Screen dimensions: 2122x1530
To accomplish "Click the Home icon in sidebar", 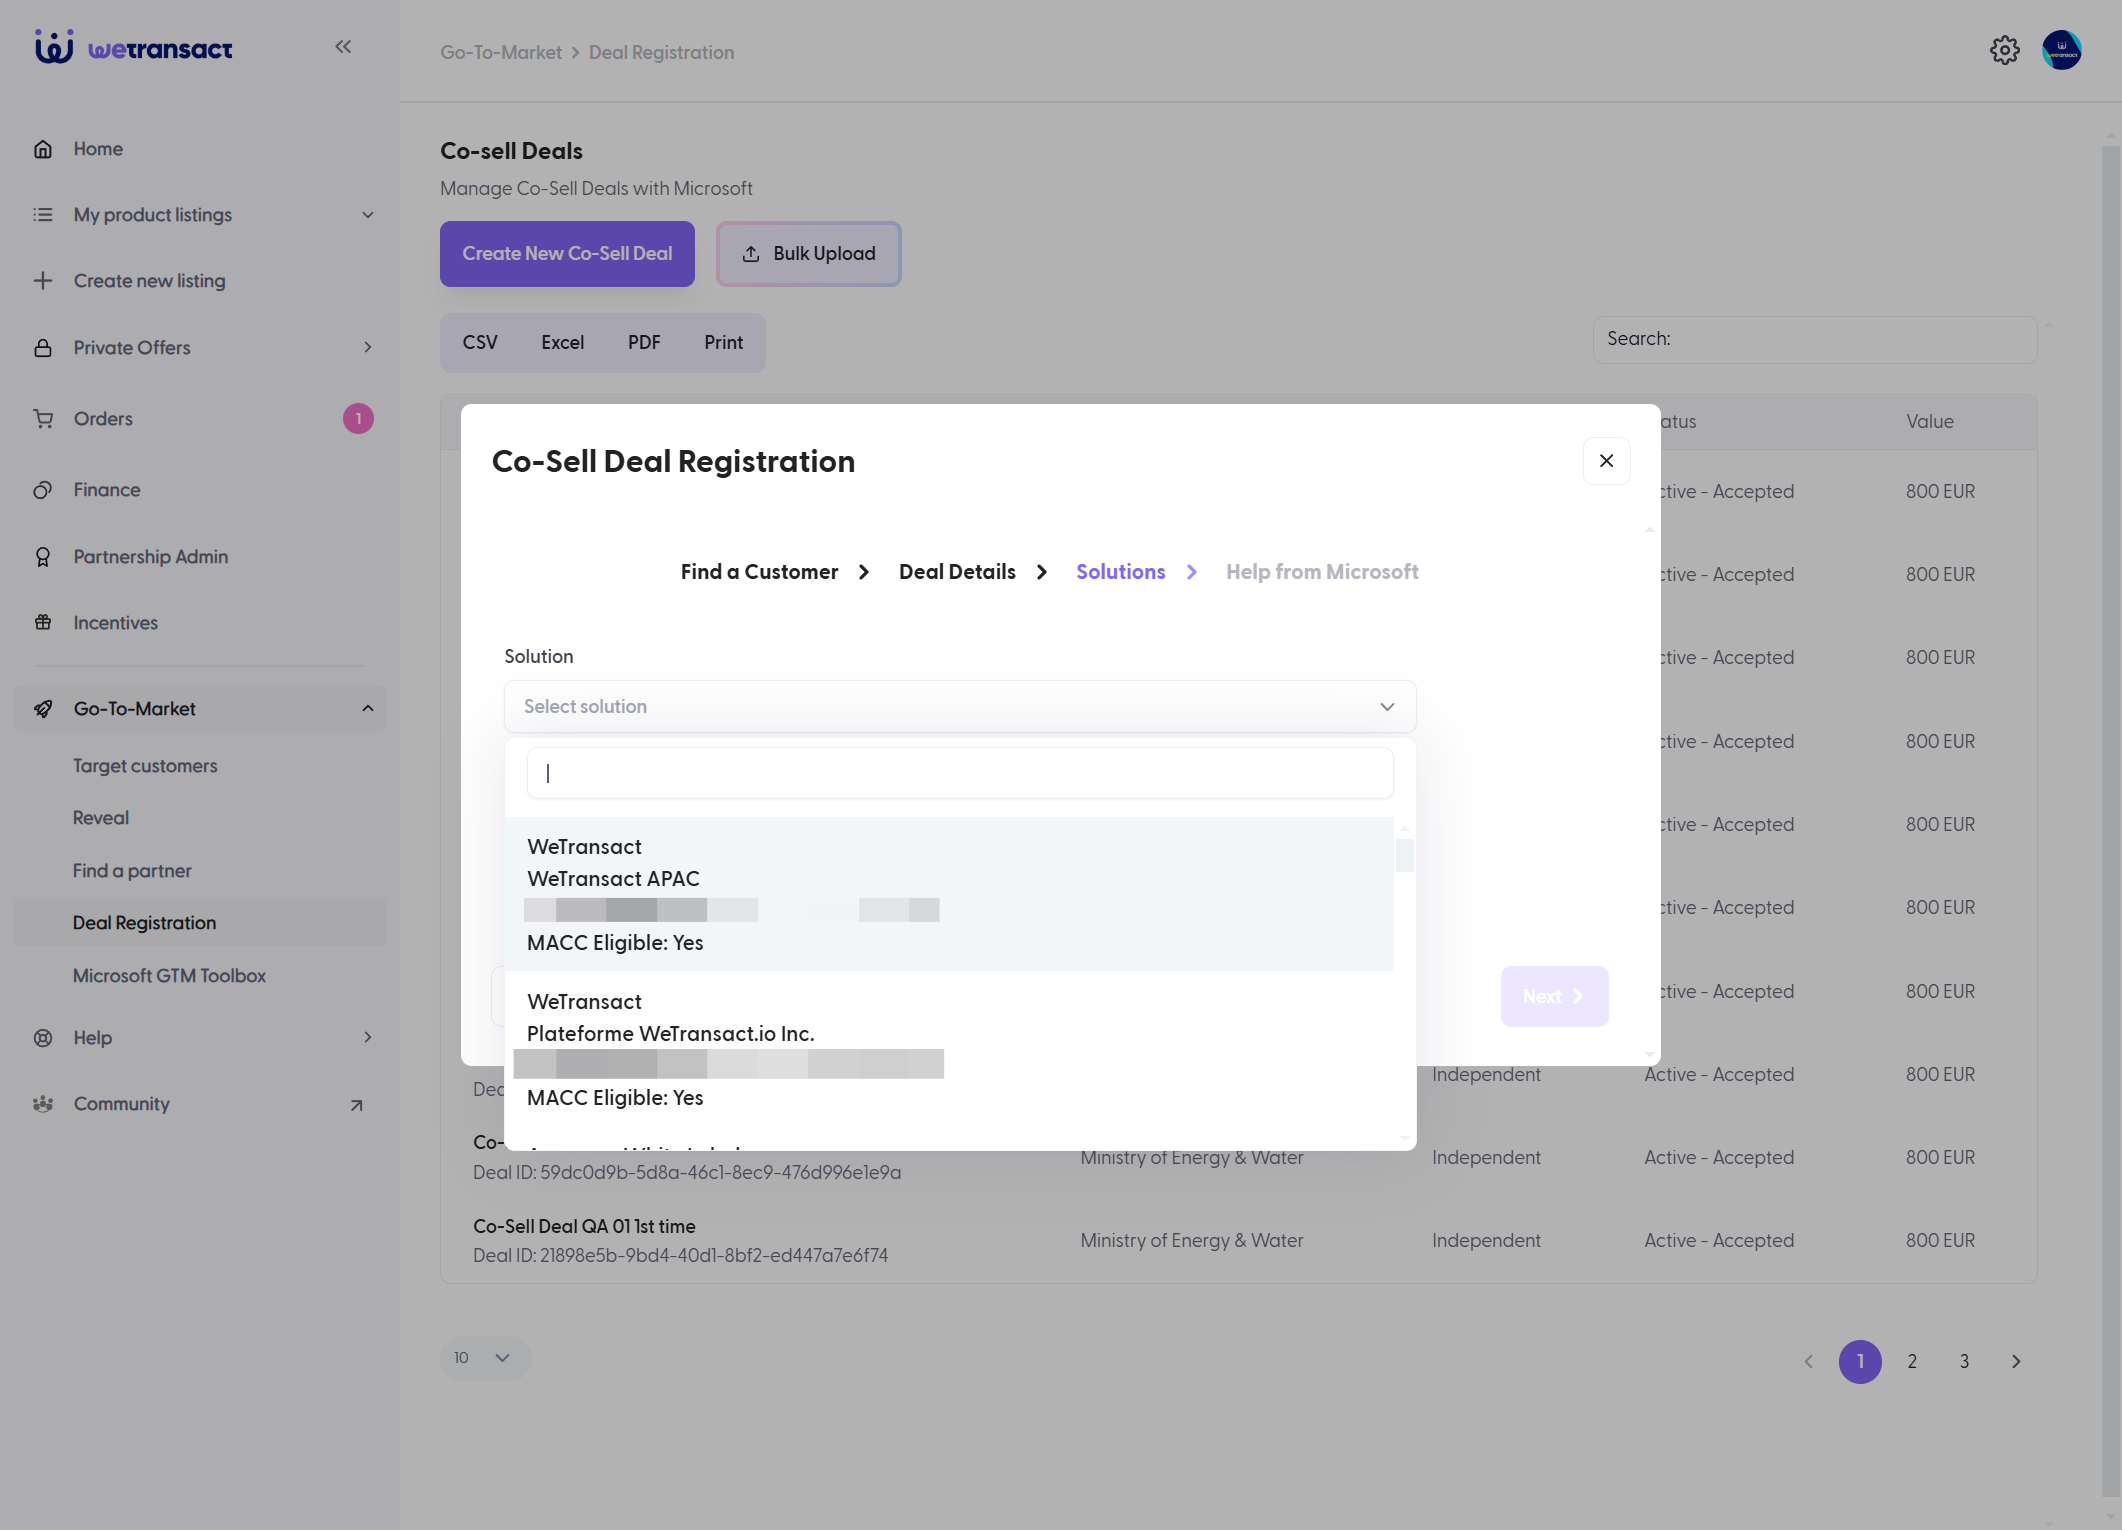I will (x=43, y=149).
